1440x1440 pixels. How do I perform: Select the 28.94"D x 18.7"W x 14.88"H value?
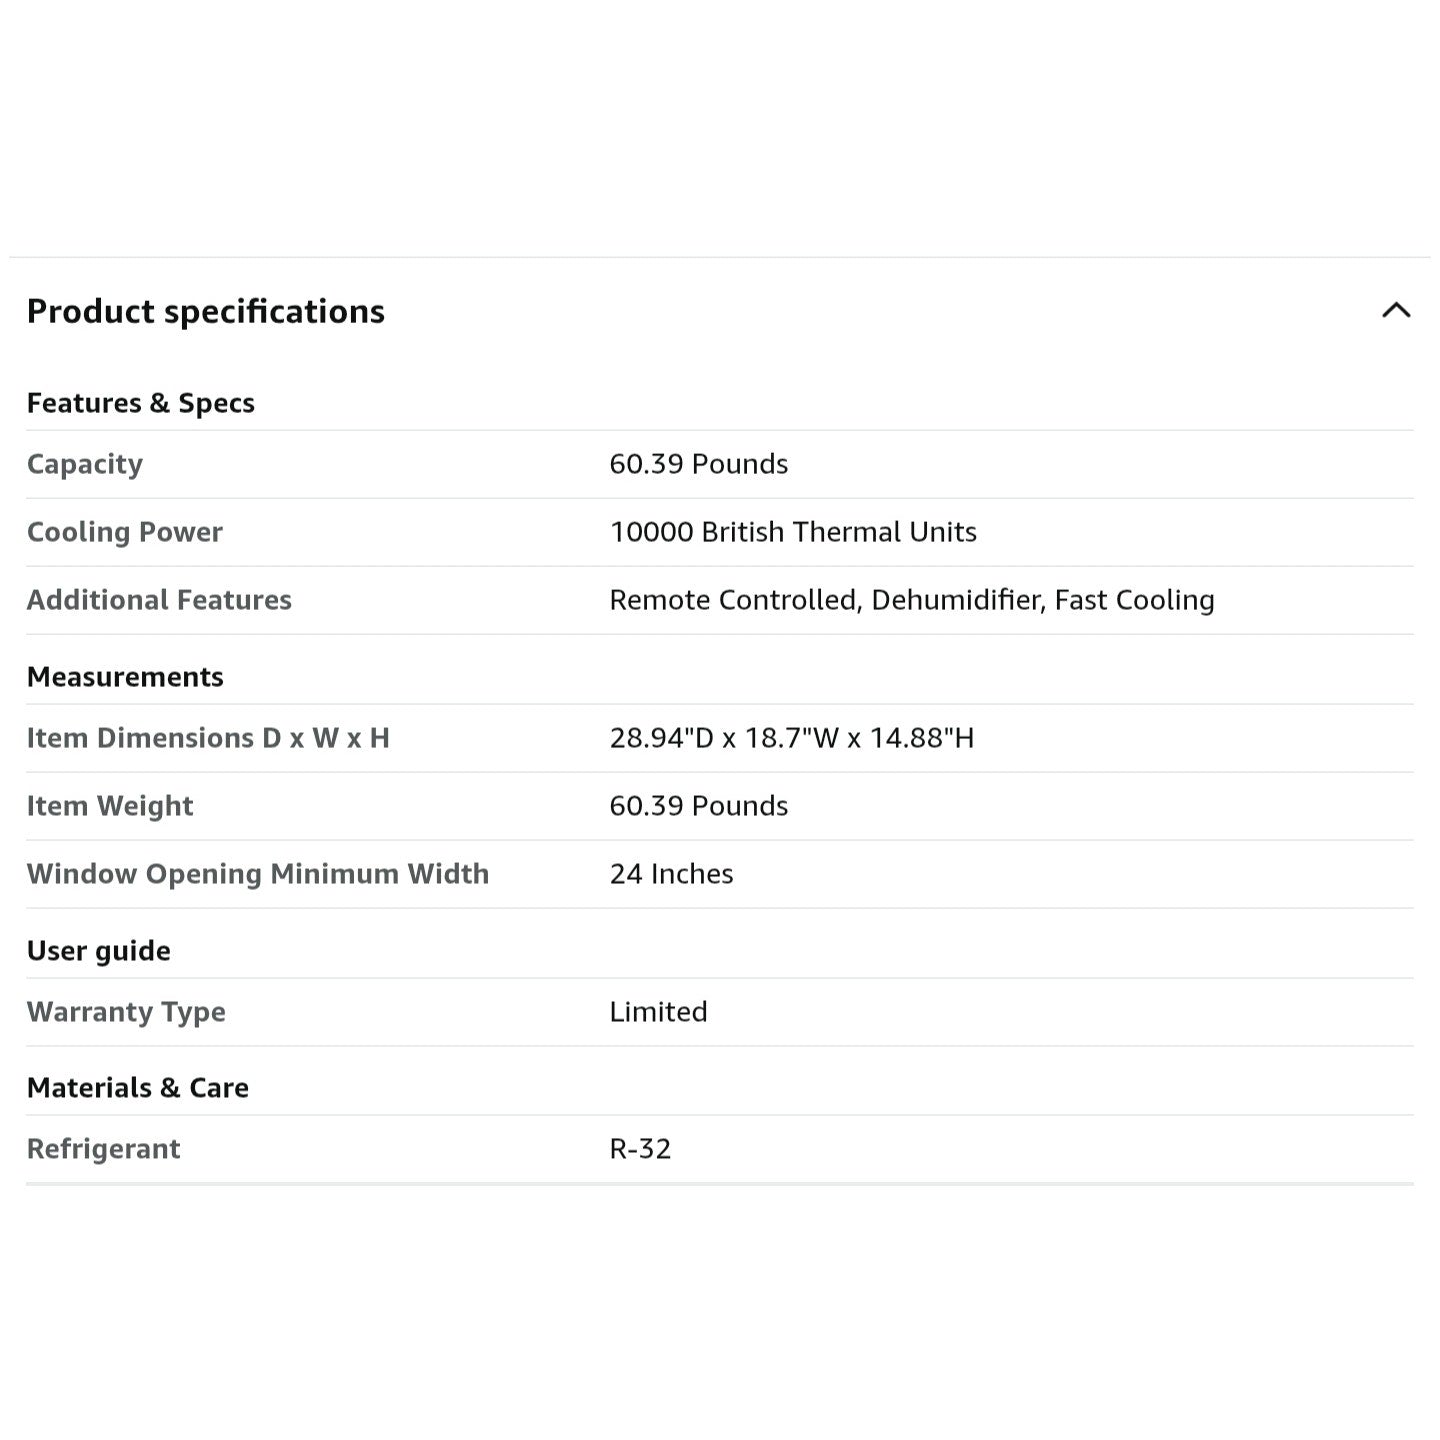792,738
